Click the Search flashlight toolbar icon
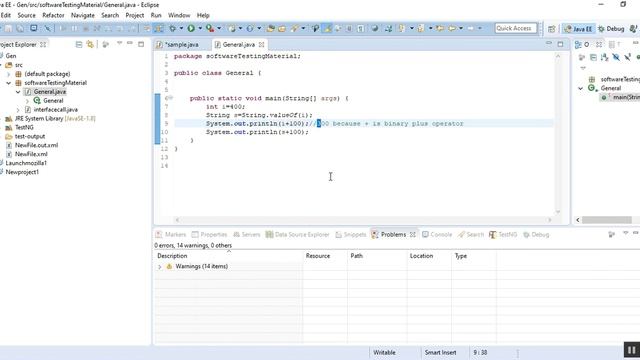Image resolution: width=640 pixels, height=360 pixels. click(x=294, y=28)
